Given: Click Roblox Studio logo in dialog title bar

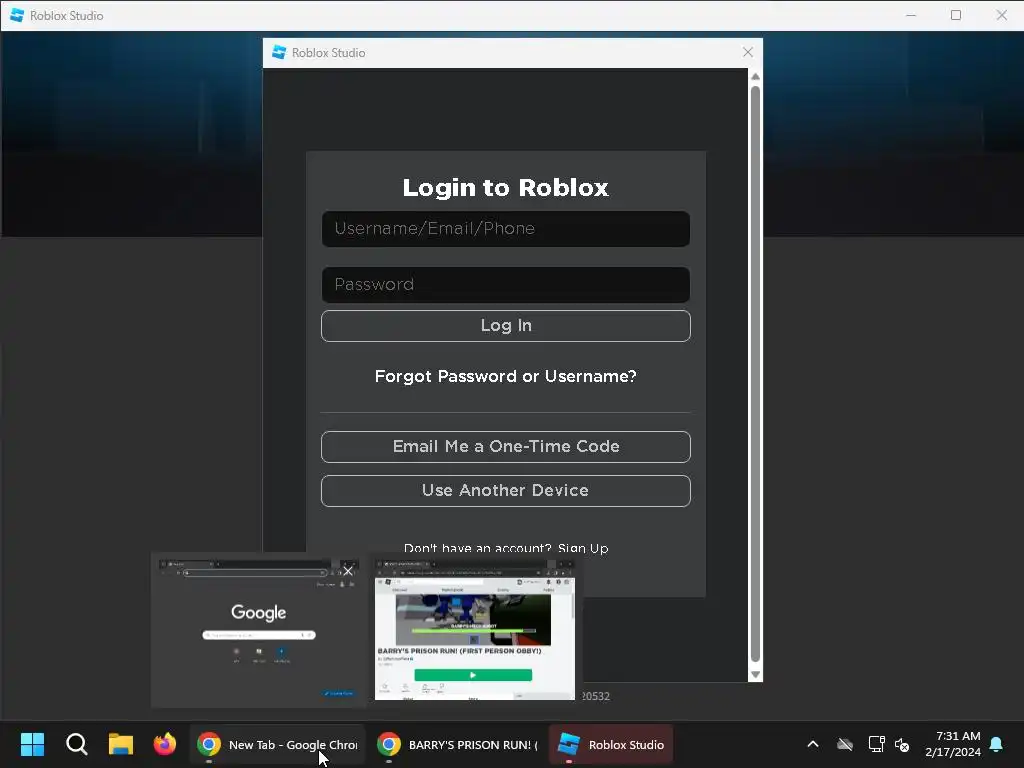Looking at the screenshot, I should coord(279,52).
